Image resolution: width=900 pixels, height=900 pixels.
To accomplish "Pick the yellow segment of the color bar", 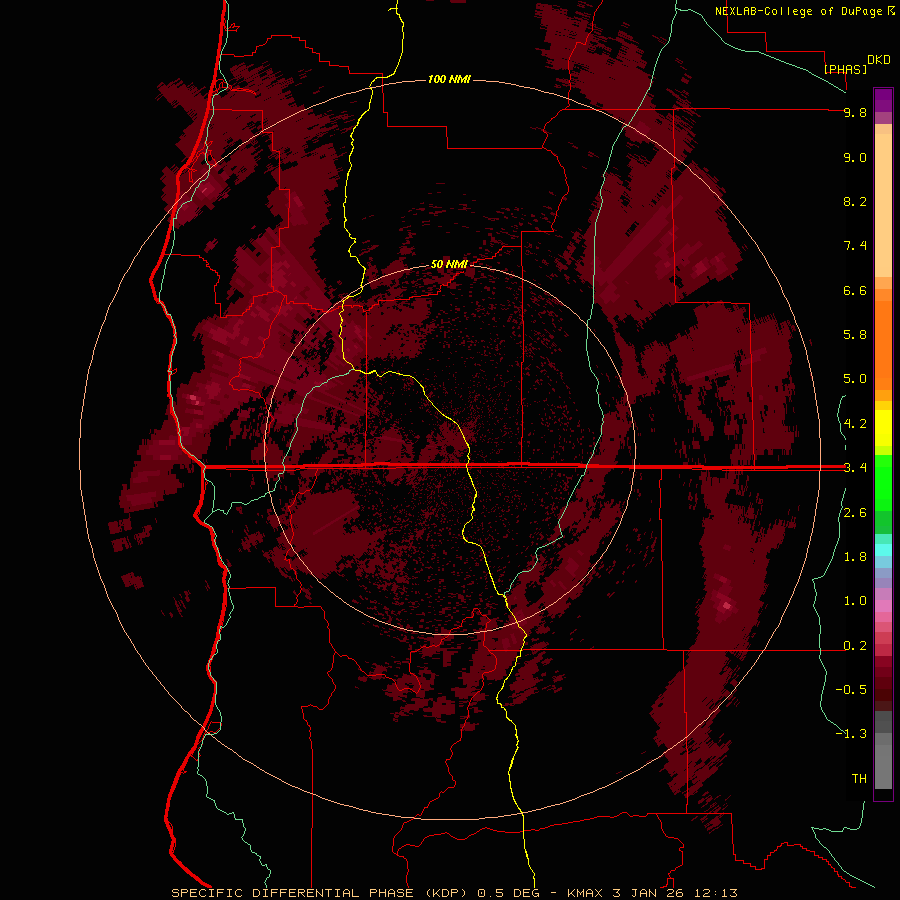I will pos(883,428).
